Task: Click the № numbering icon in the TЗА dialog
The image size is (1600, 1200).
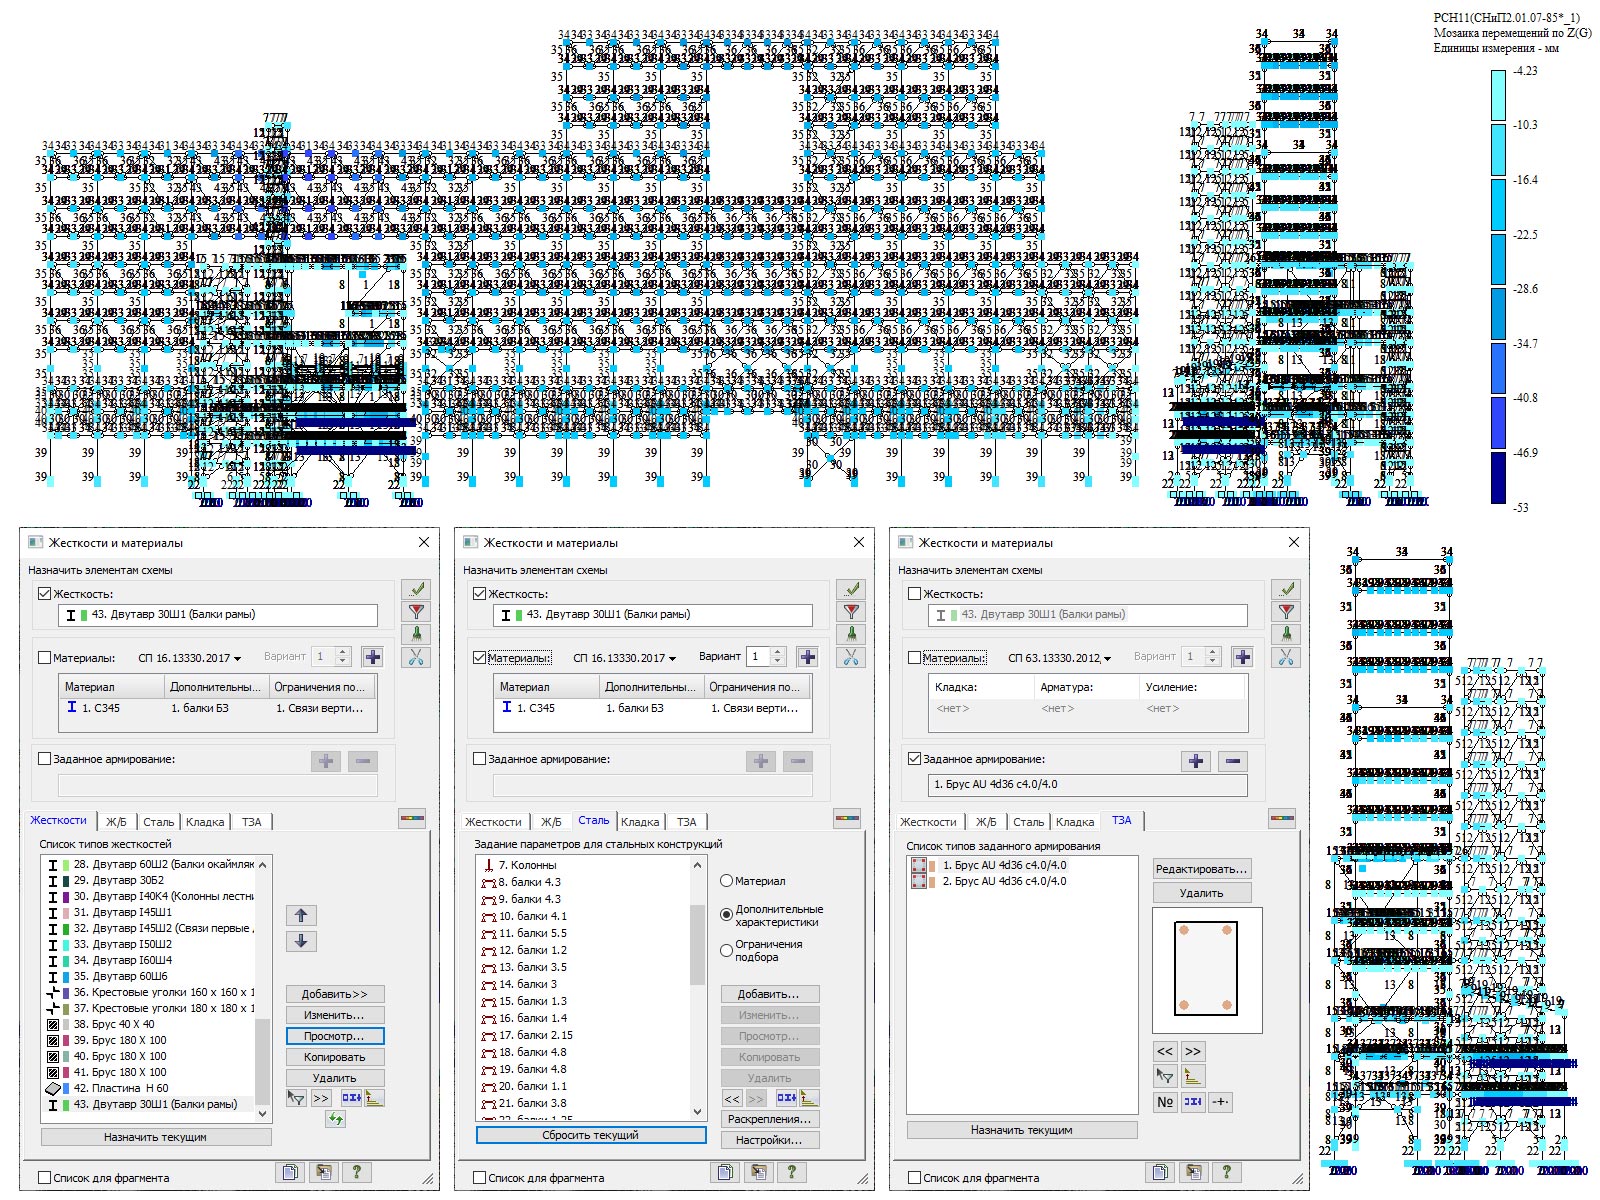Action: pos(1166,1101)
